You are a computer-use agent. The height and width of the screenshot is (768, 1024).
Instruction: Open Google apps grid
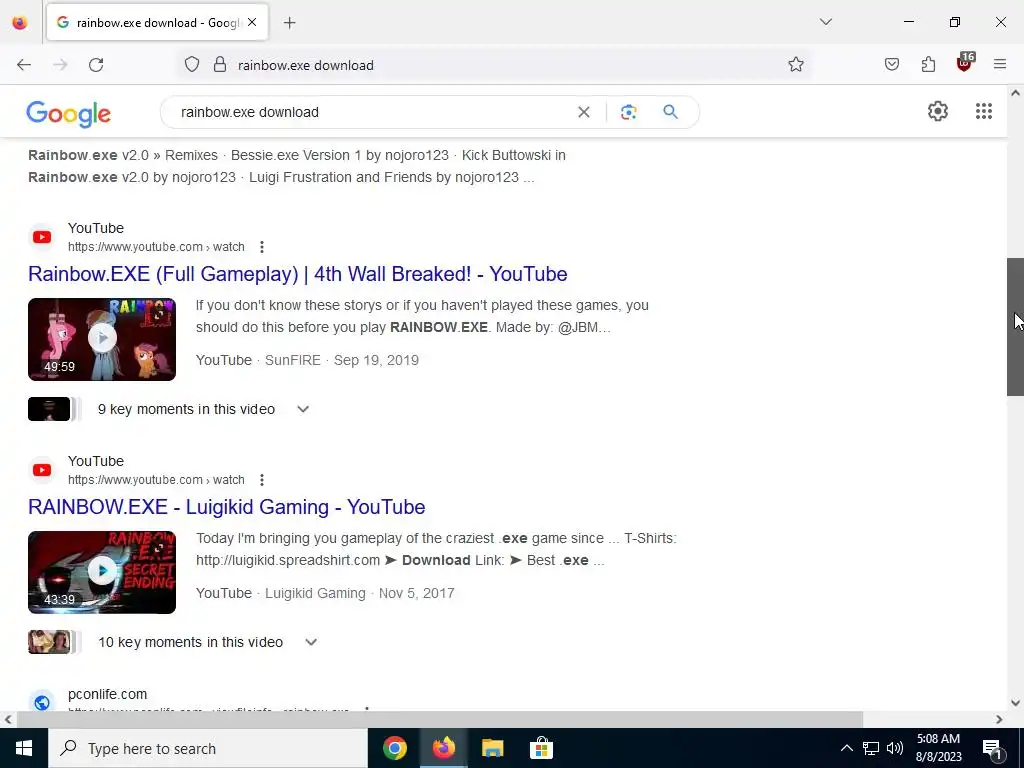pos(984,111)
